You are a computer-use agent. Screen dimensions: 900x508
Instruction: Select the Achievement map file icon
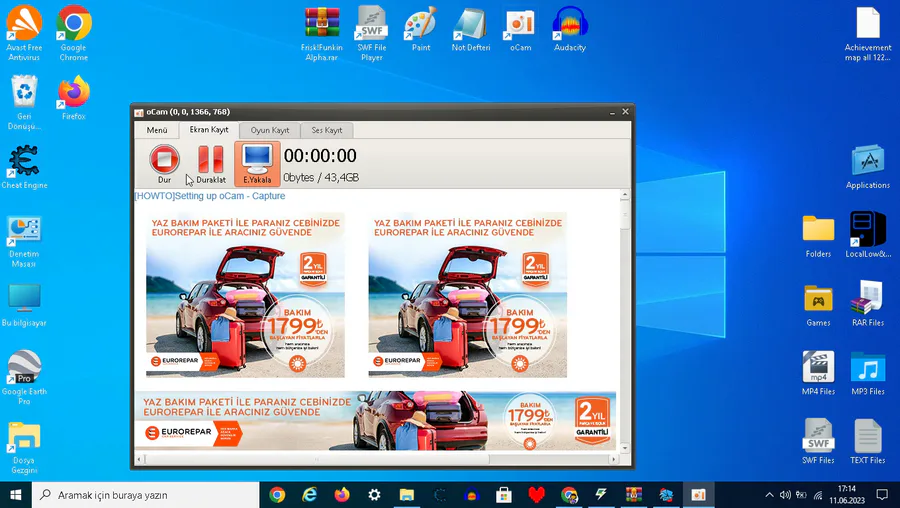click(x=868, y=33)
